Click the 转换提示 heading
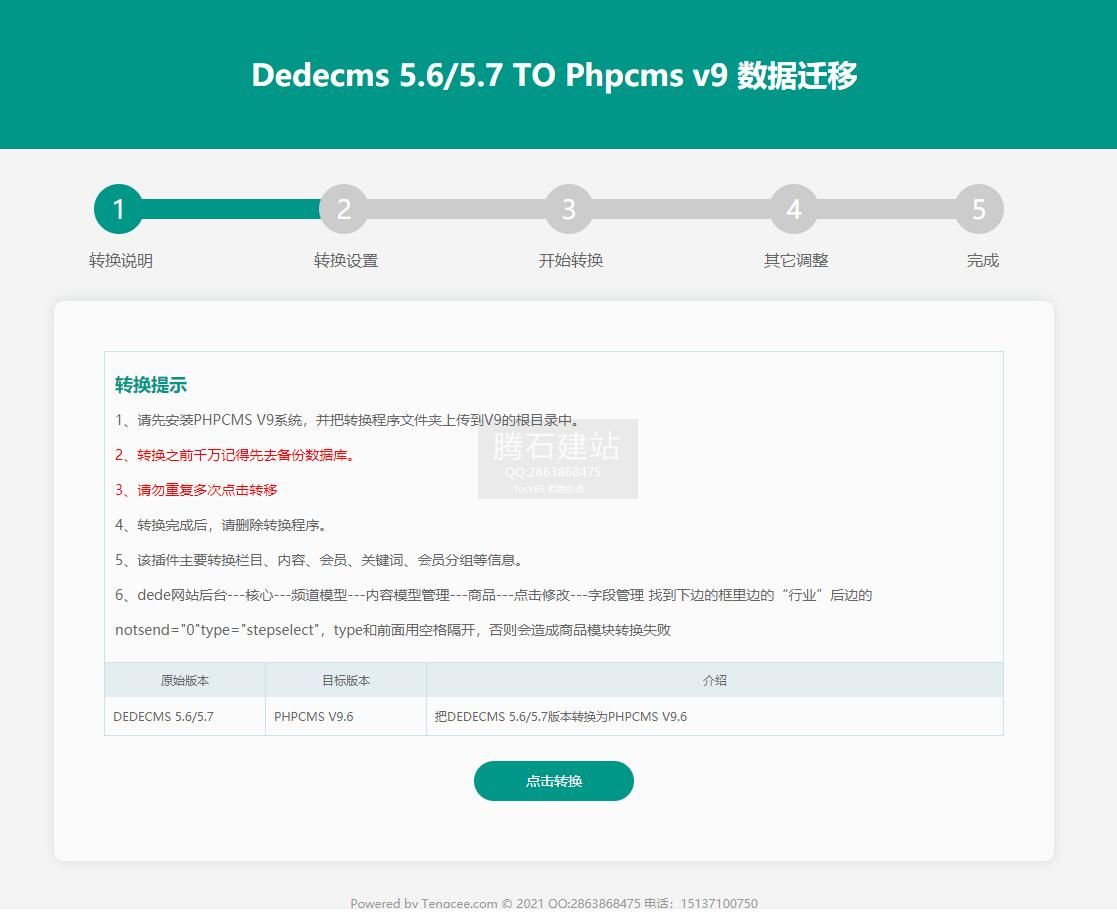 click(x=151, y=385)
